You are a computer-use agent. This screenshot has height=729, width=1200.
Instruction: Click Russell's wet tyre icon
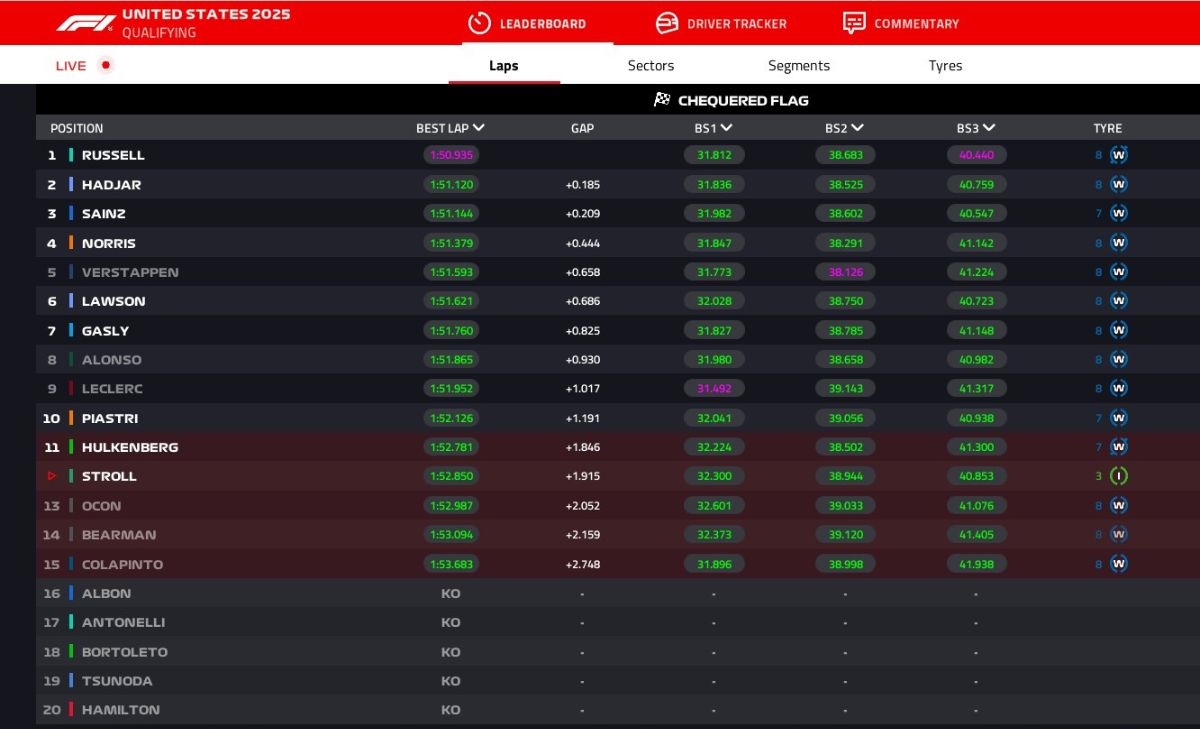point(1119,155)
